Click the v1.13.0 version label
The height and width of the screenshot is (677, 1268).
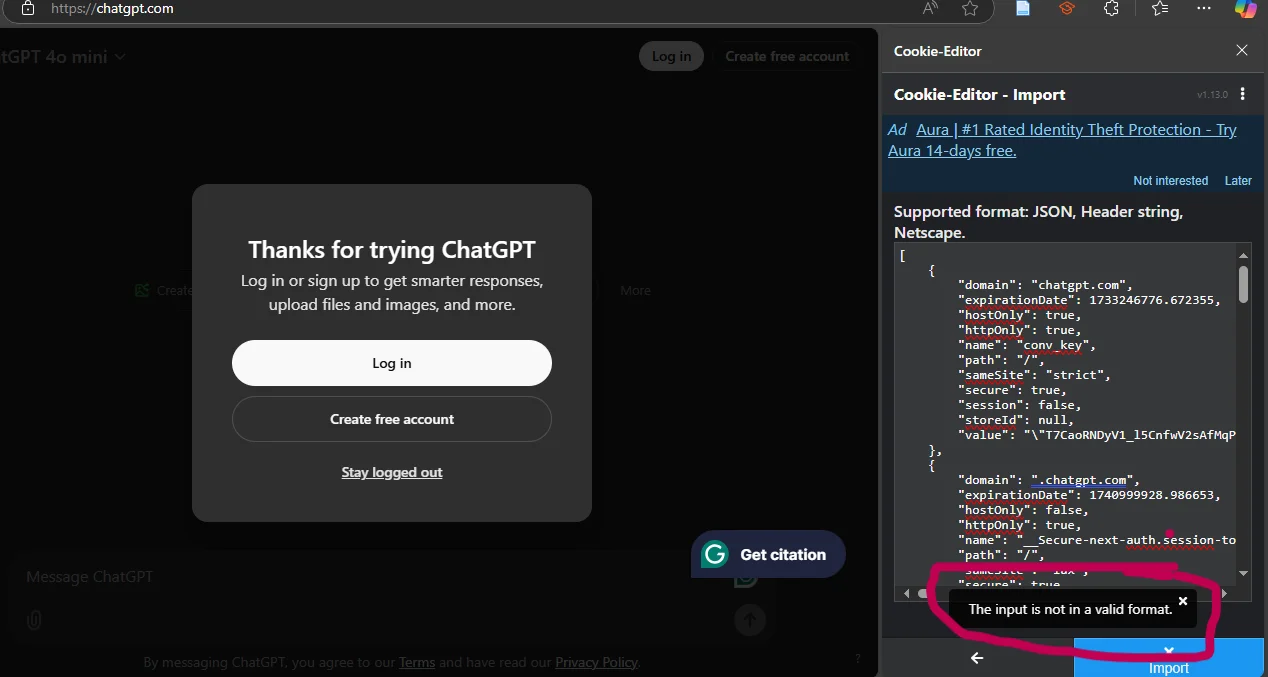pos(1212,95)
